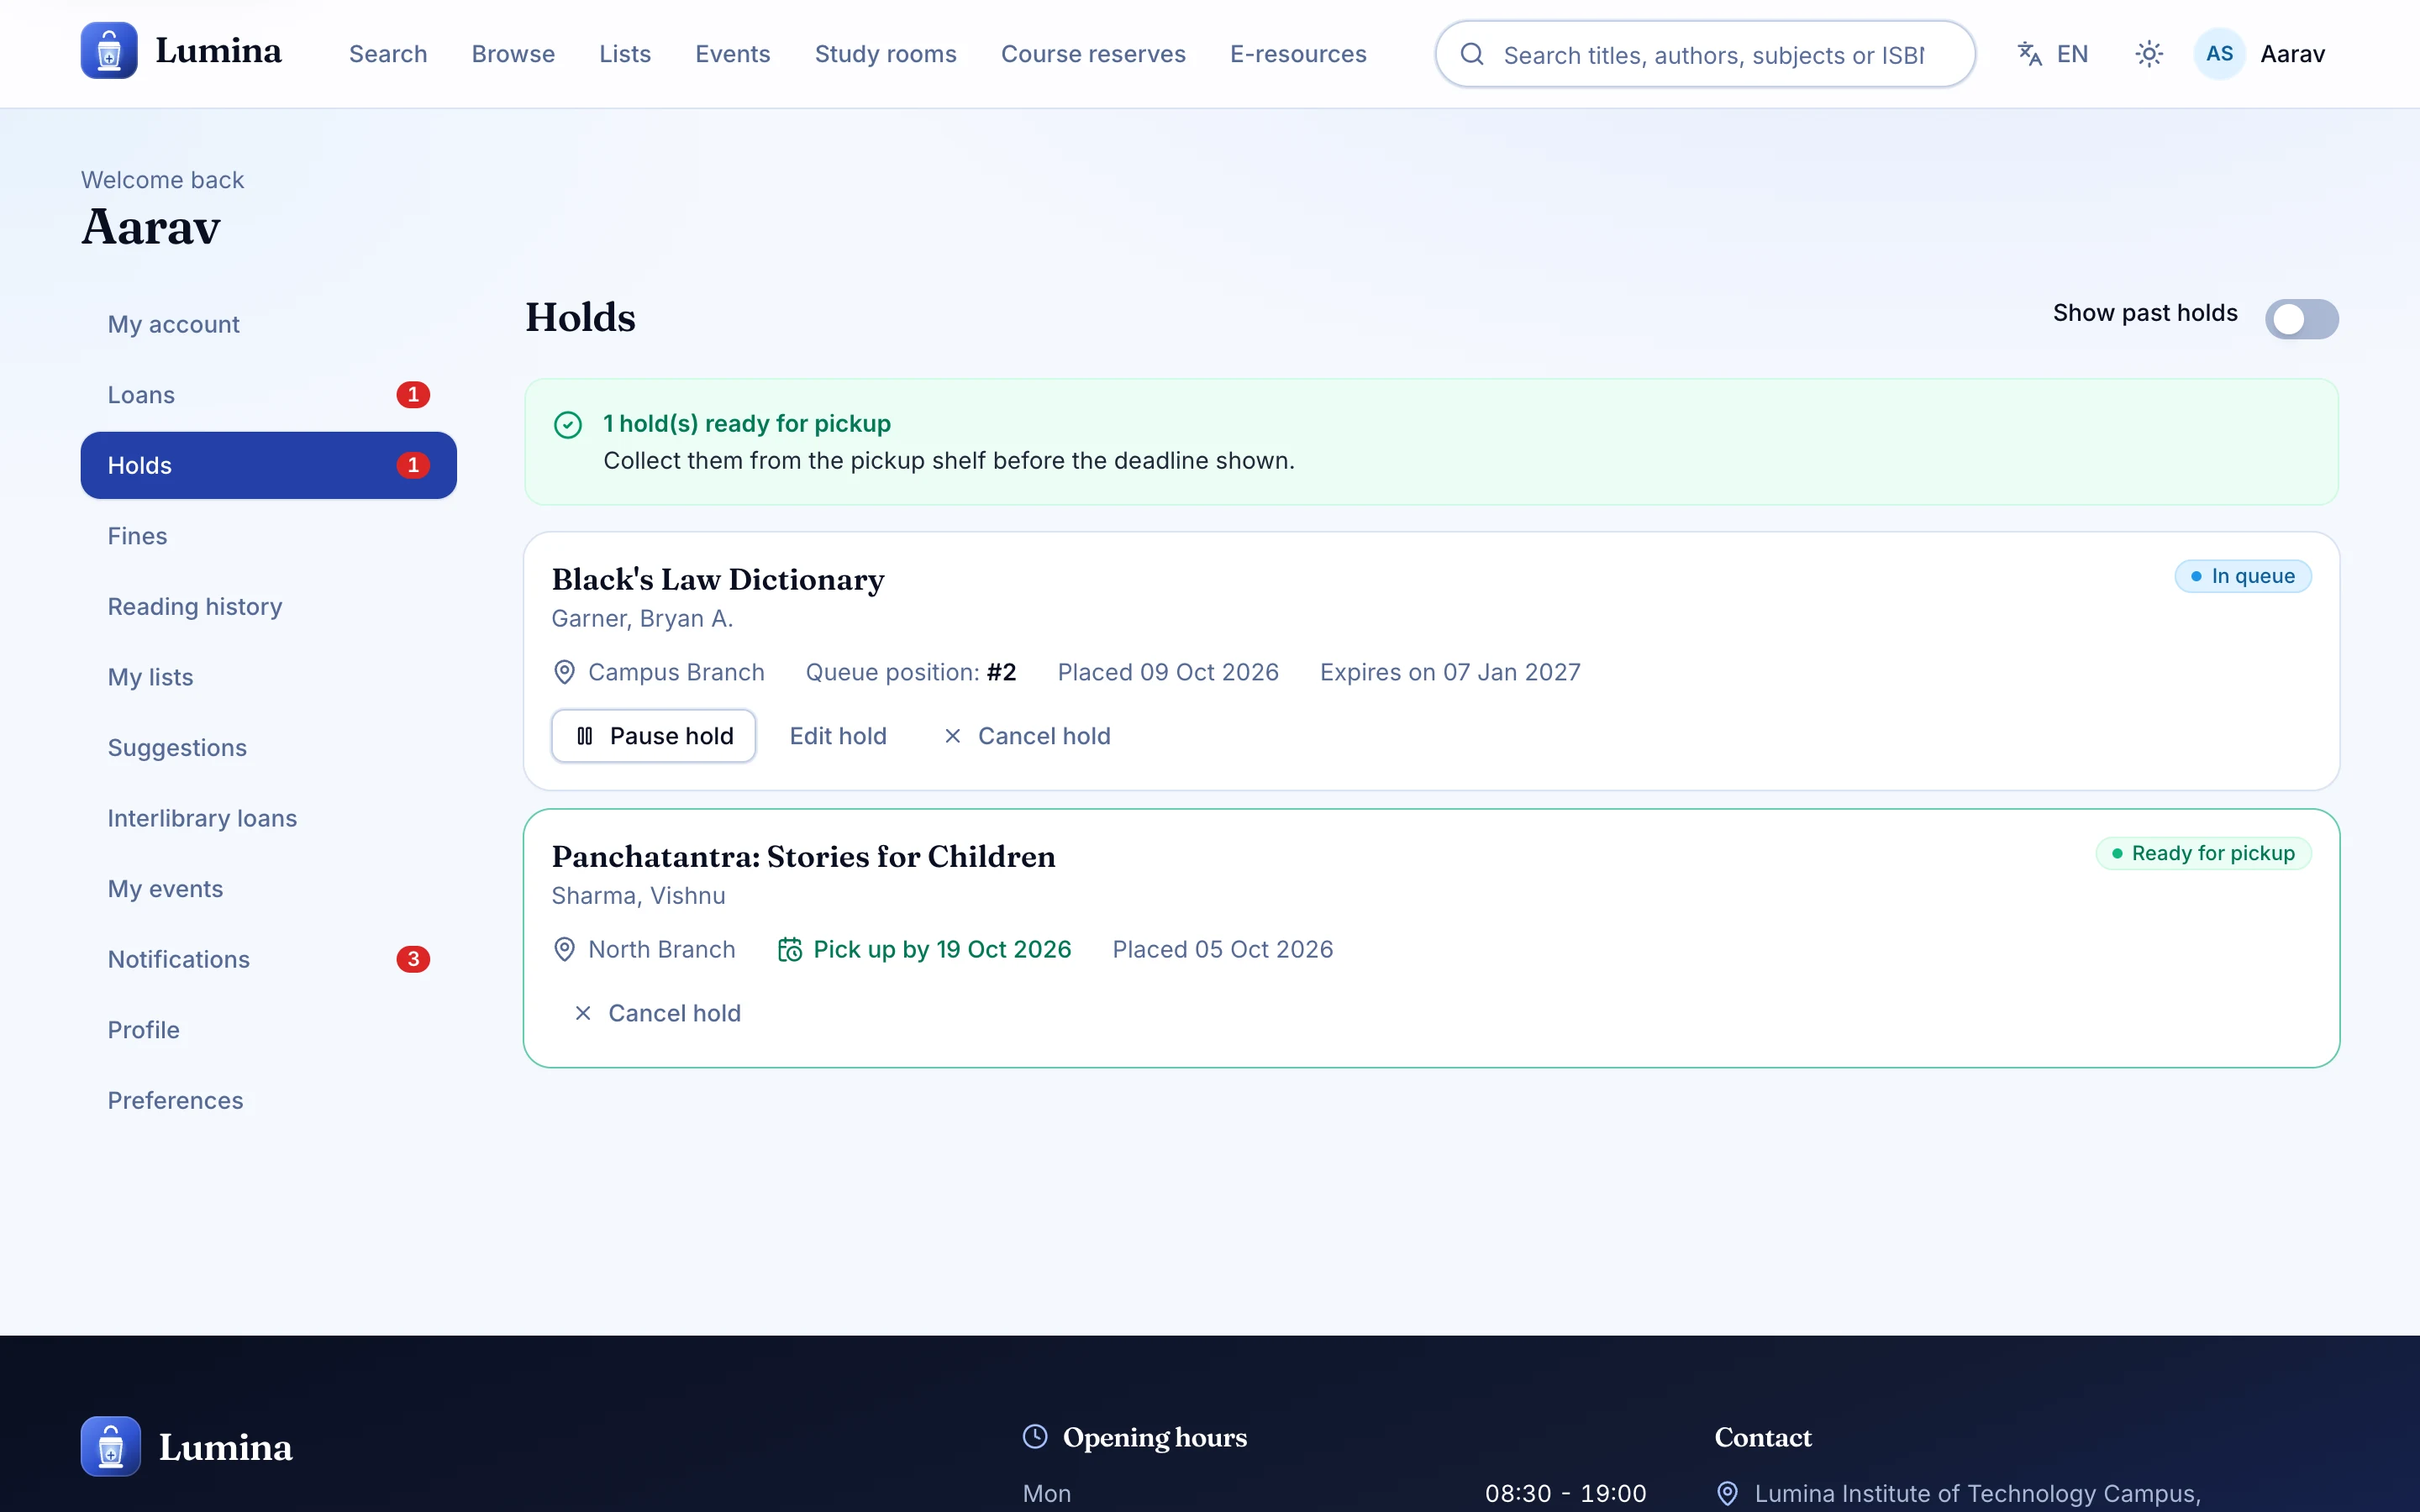Viewport: 2420px width, 1512px height.
Task: Toggle the light theme sun icon
Action: tap(2149, 54)
